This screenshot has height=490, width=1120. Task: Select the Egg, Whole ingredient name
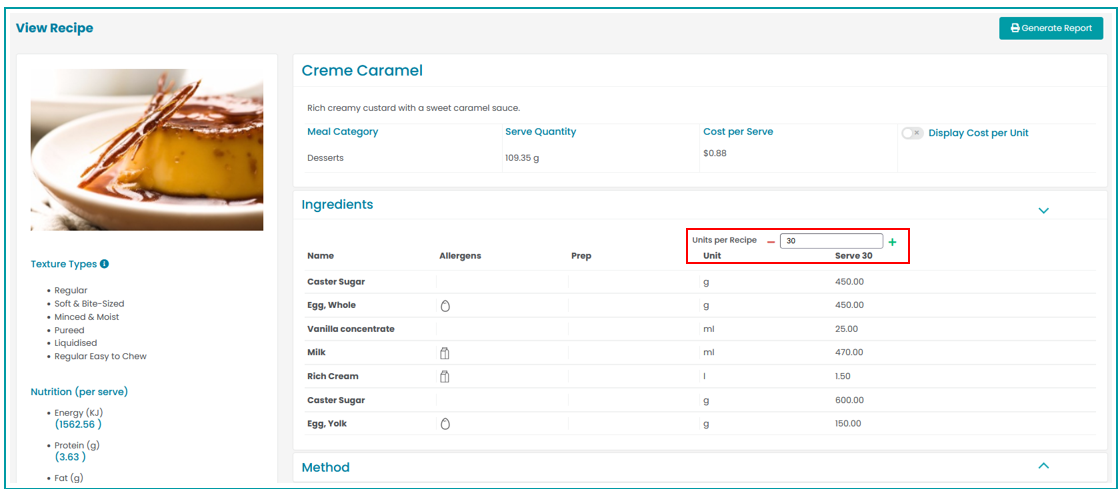coord(331,306)
